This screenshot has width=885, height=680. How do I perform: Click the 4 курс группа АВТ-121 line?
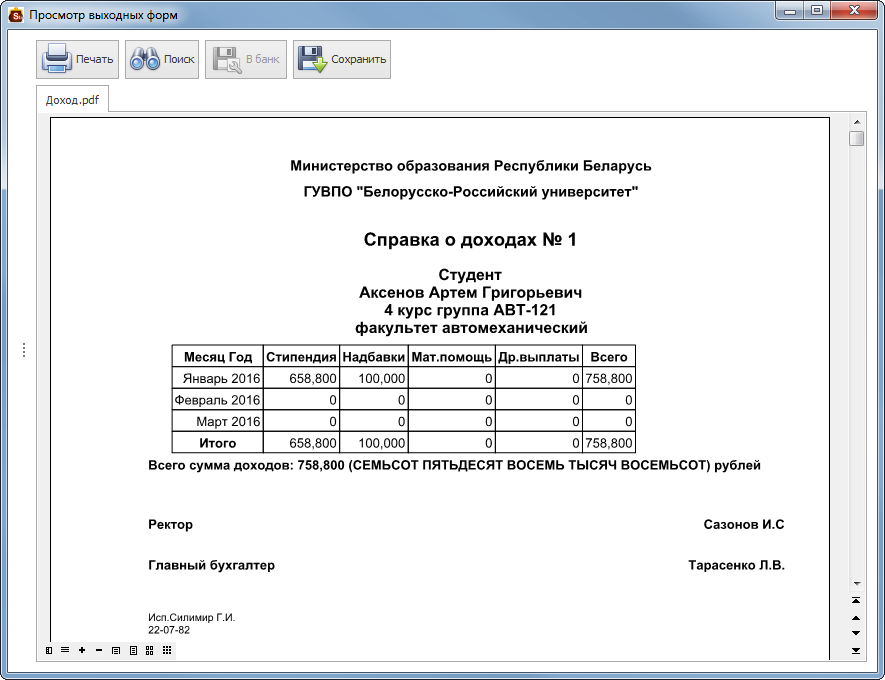pyautogui.click(x=470, y=310)
